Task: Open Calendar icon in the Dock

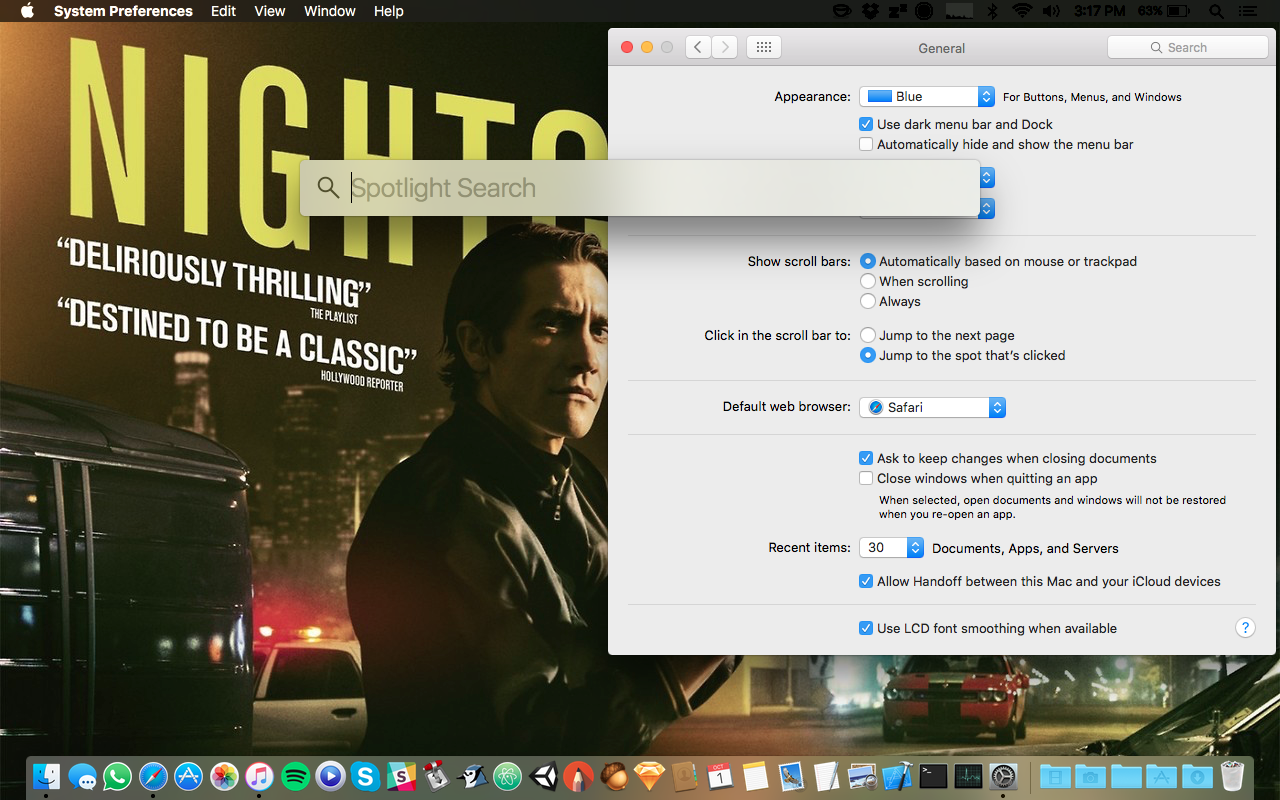Action: click(720, 776)
